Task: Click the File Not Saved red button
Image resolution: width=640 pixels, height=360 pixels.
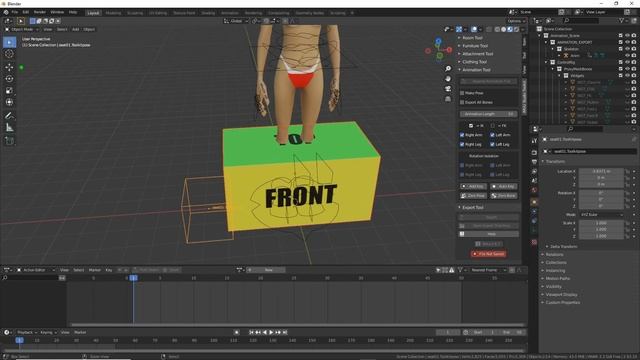Action: (489, 254)
